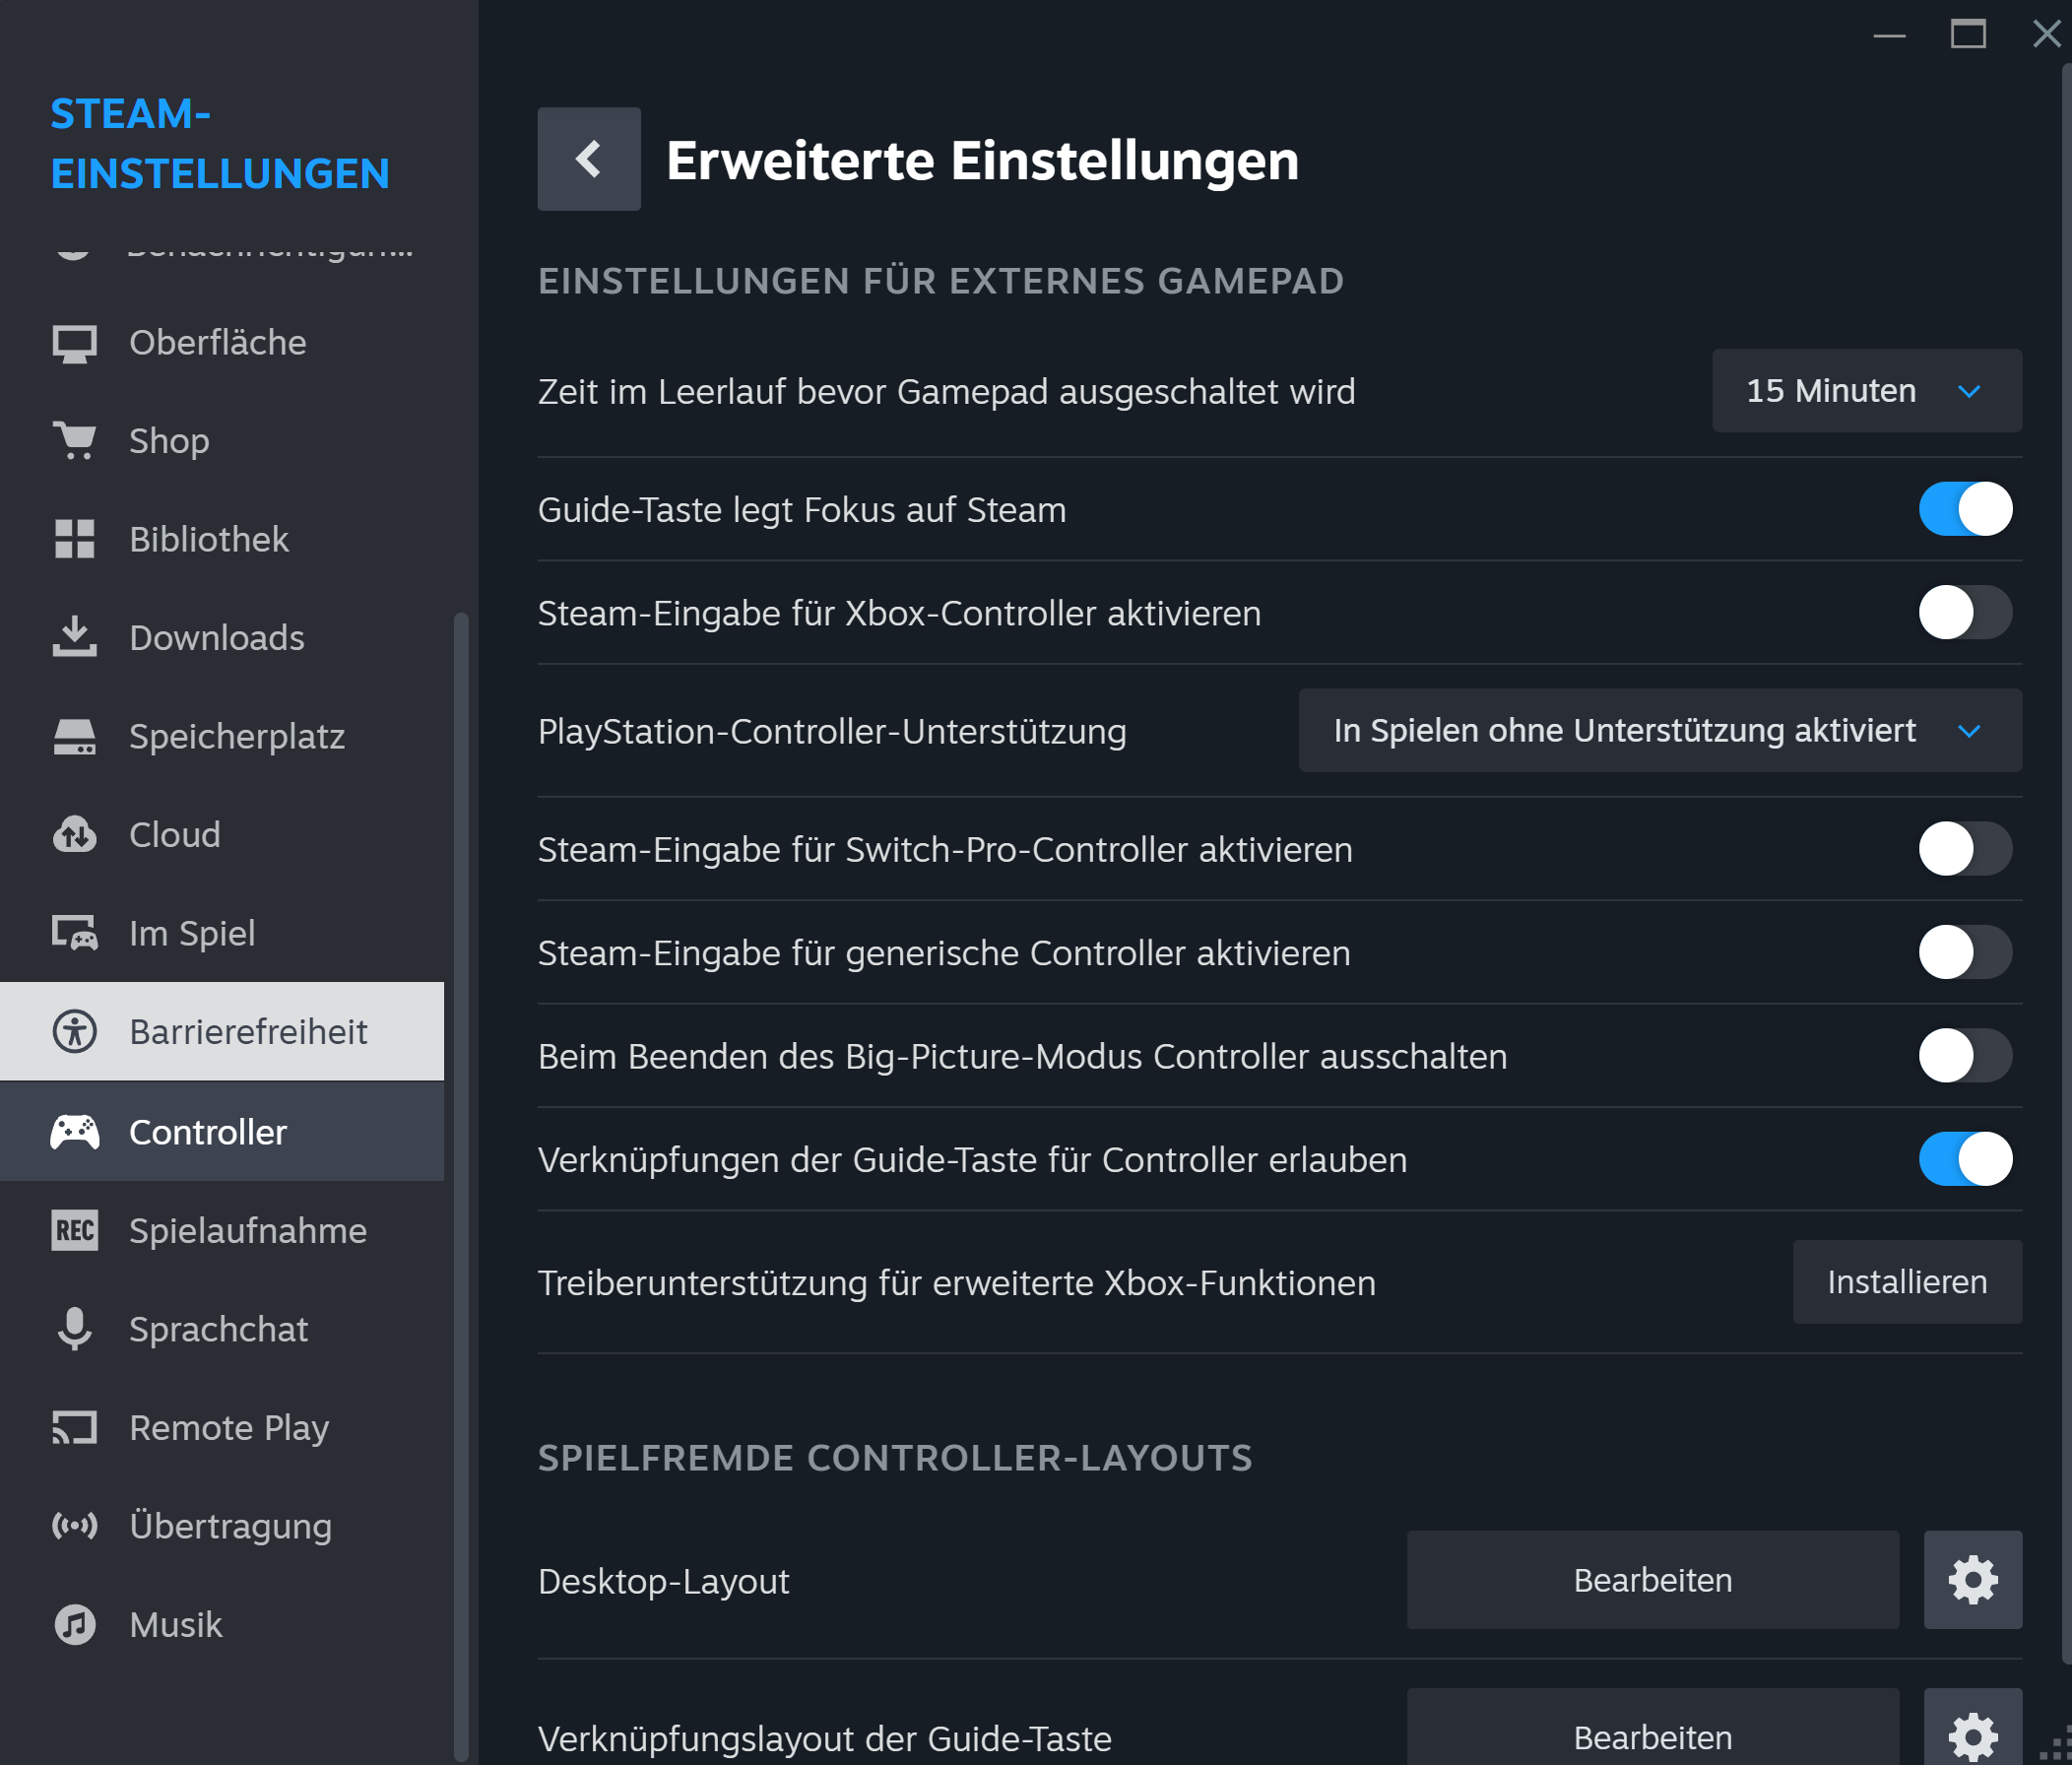The width and height of the screenshot is (2072, 1765).
Task: Click the Controller gamepad icon
Action: coord(75,1132)
